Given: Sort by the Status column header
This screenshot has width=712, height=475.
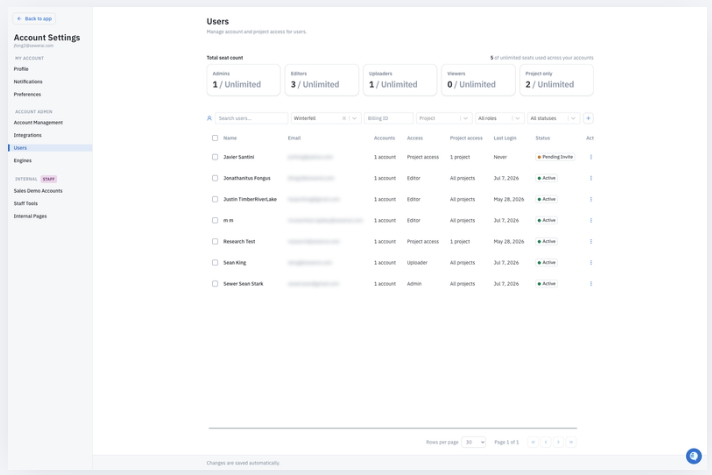Looking at the screenshot, I should (543, 138).
